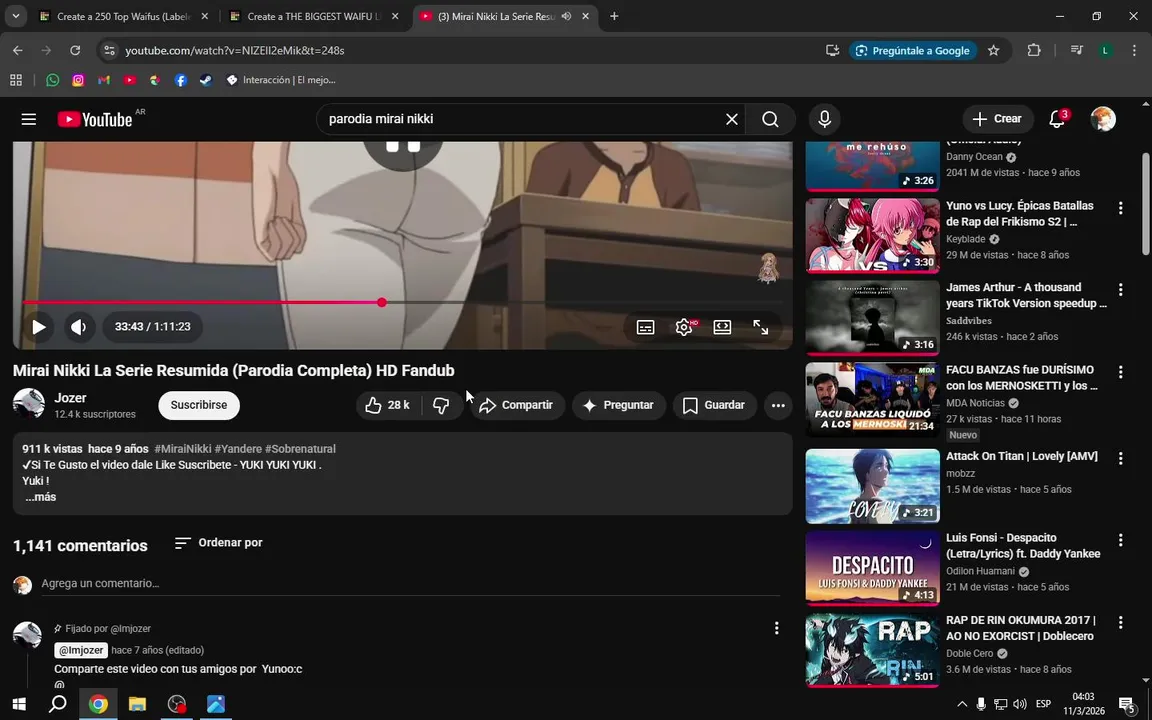1152x720 pixels.
Task: Open the #MiraiNikki hashtag
Action: 183,449
